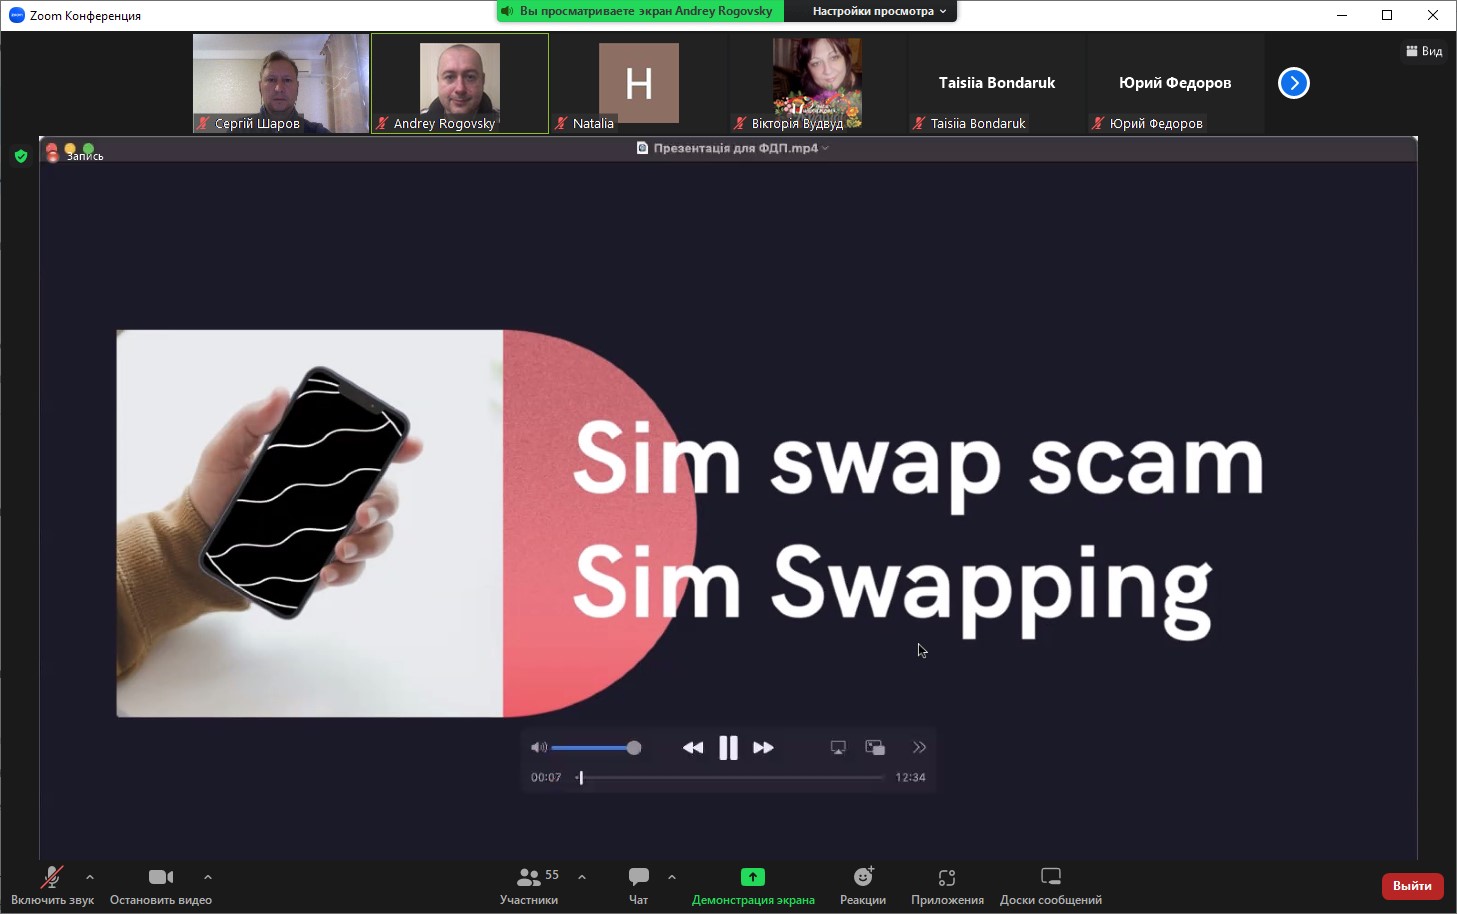Screen dimensions: 1457x914
Task: Expand video options arrow next to camera
Action: 208,877
